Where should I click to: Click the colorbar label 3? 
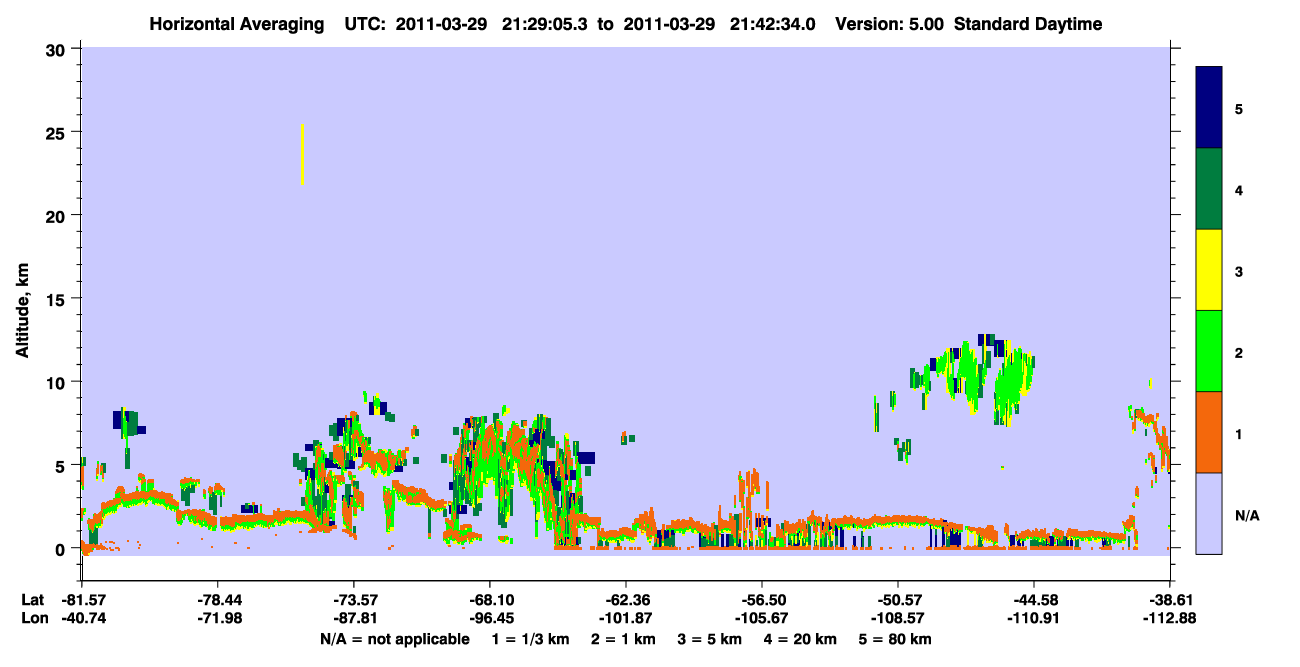1239,270
